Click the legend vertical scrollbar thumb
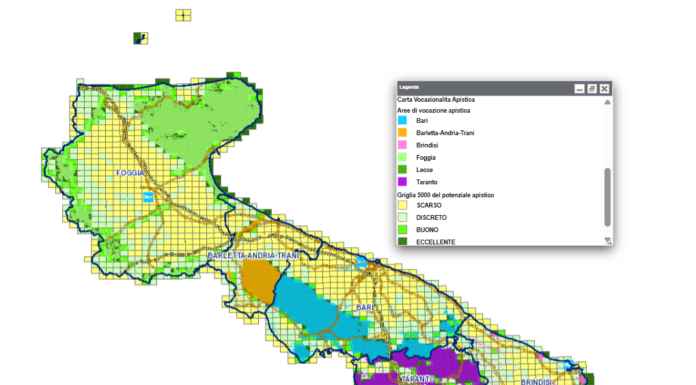This screenshot has width=696, height=385. (x=607, y=197)
